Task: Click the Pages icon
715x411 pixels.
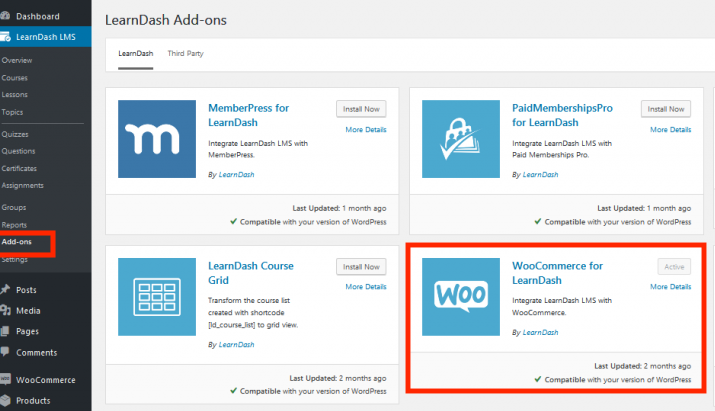Action: coord(5,331)
